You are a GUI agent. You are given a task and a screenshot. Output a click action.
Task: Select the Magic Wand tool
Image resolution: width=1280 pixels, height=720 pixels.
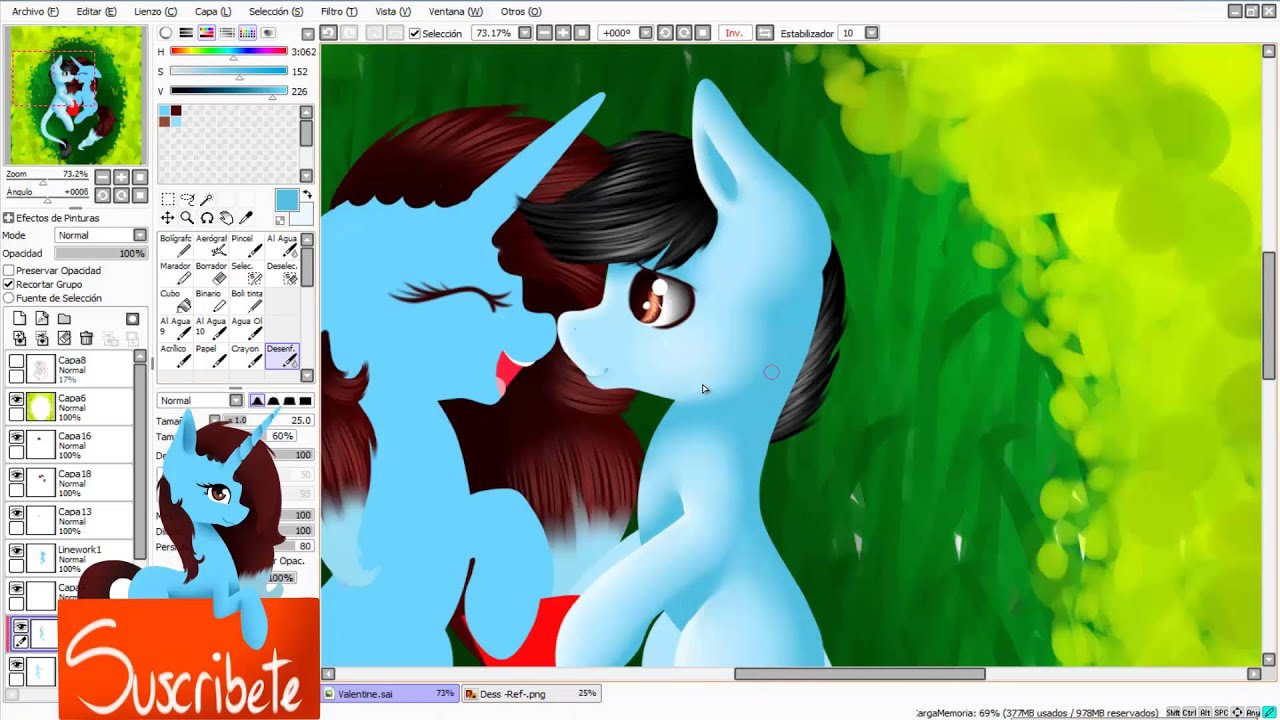pyautogui.click(x=207, y=199)
